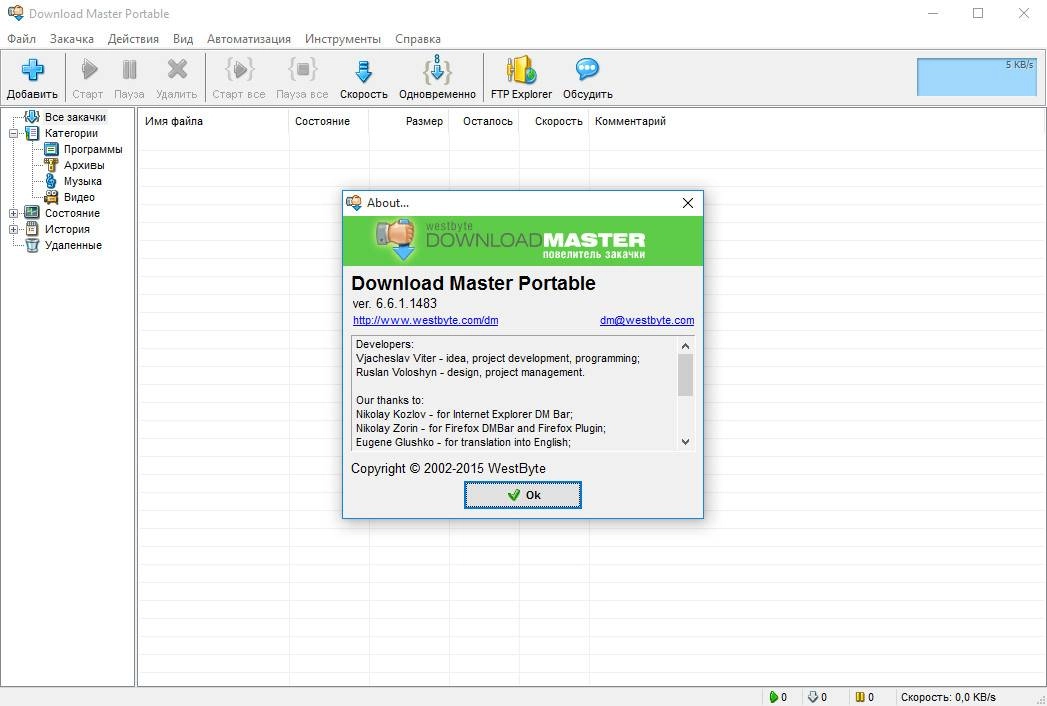Screen dimensions: 1047x706
Task: Click the yellow queued status bar icon
Action: point(860,697)
